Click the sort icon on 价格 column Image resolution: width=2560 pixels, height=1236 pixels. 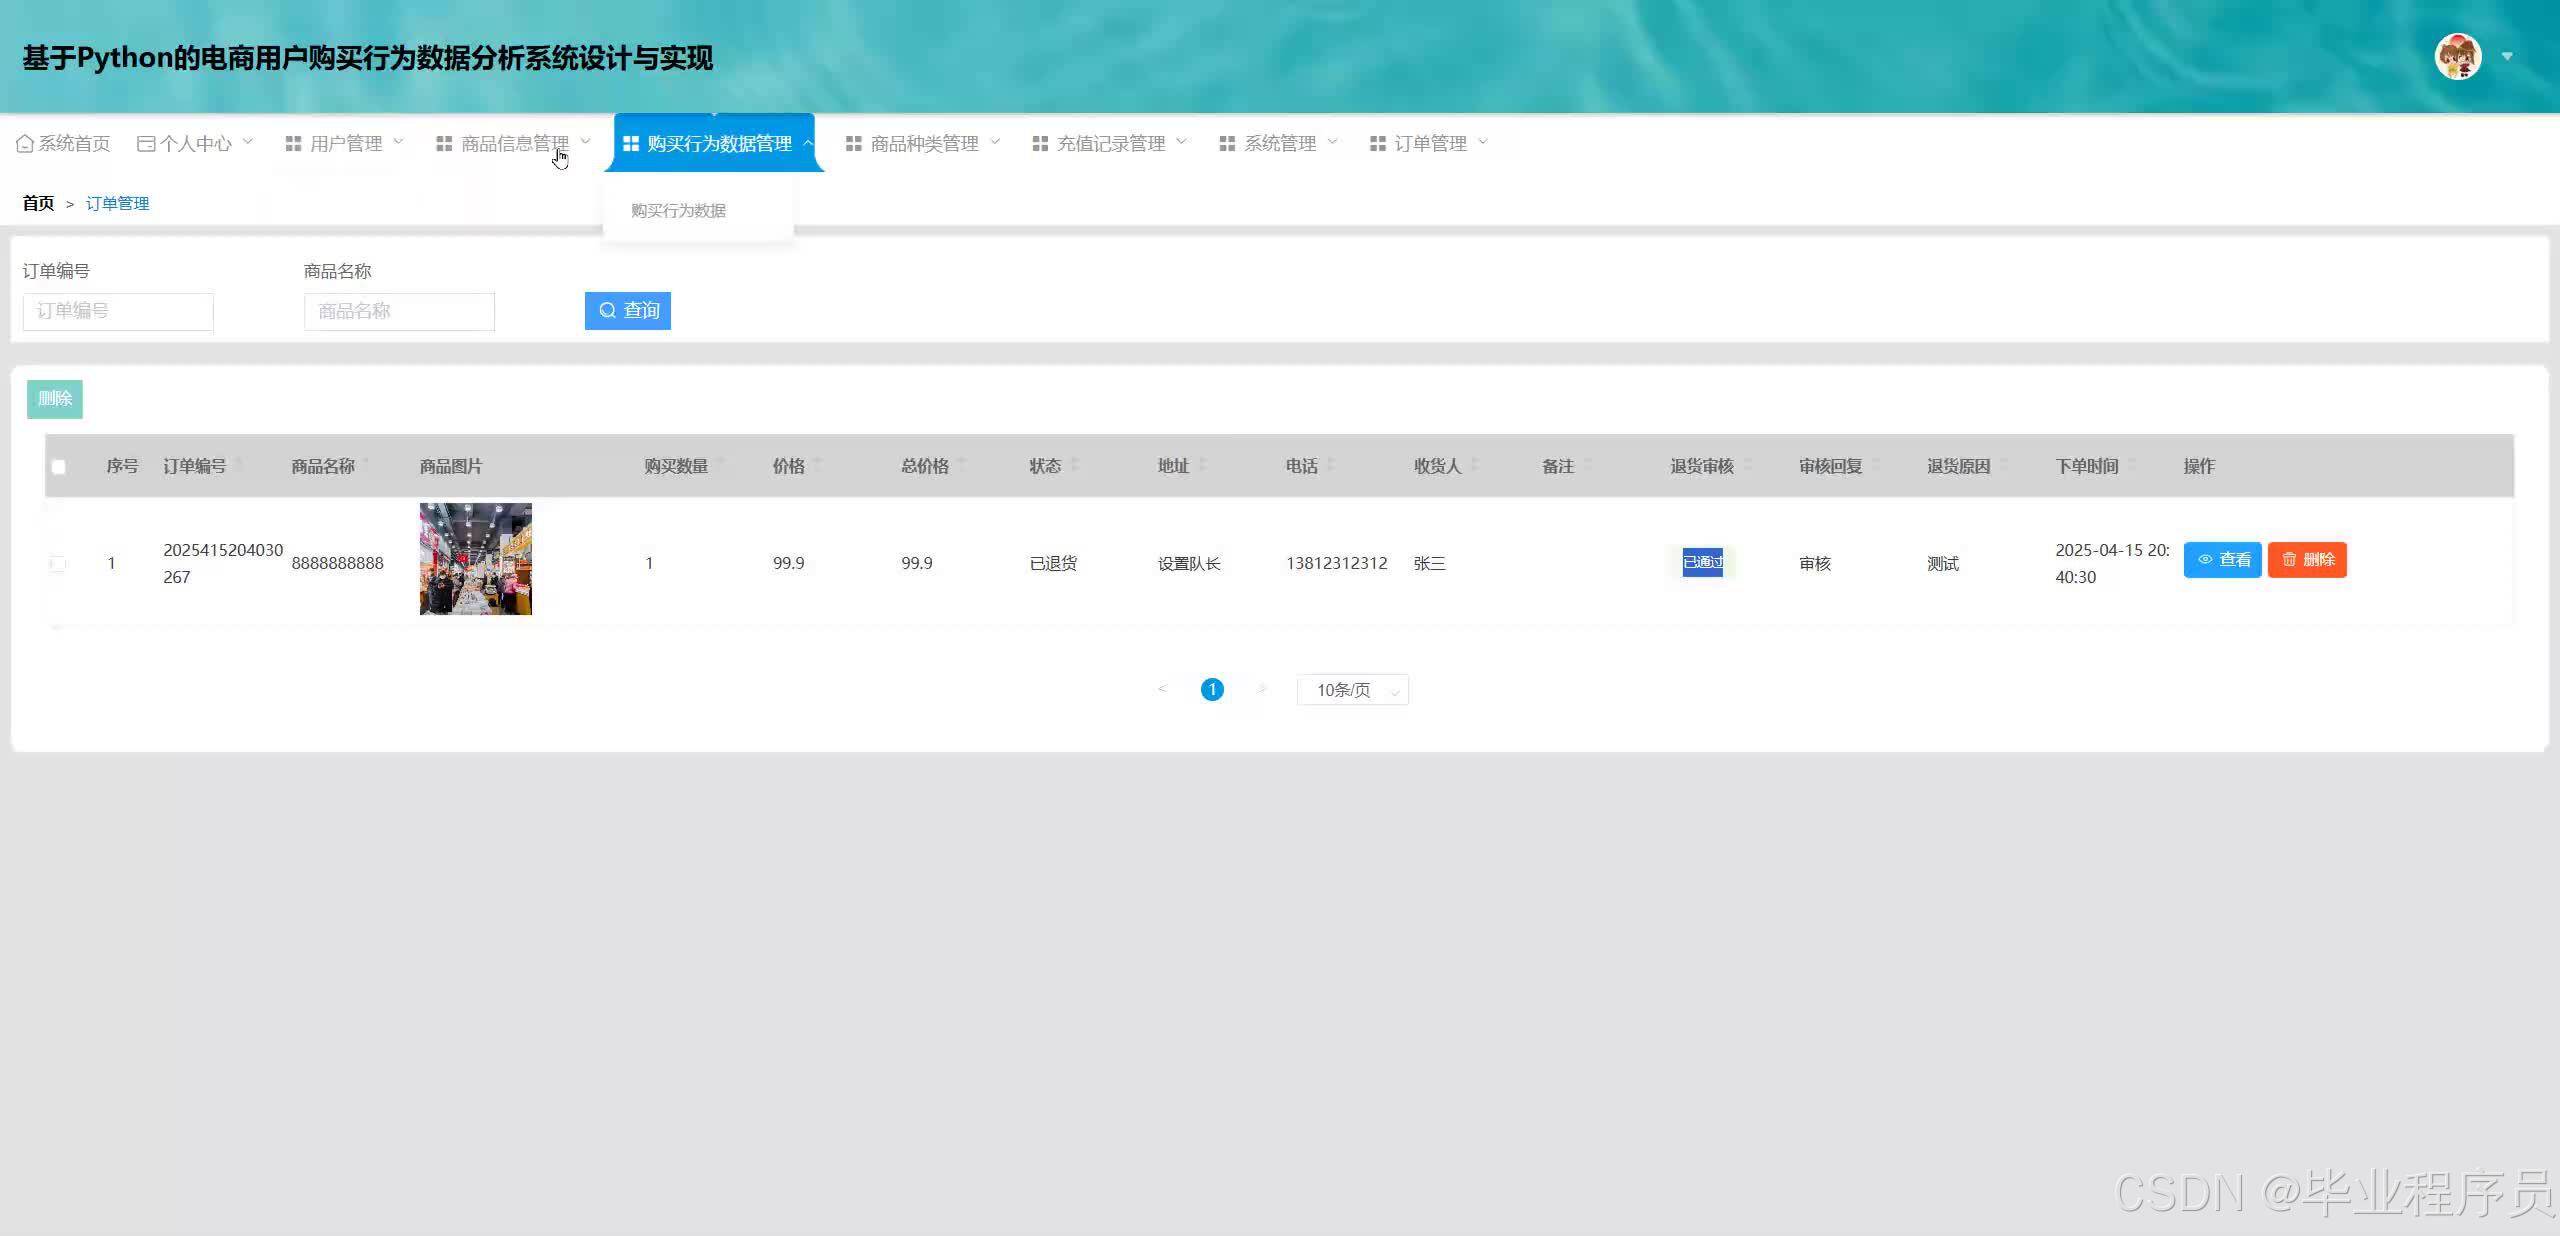click(x=817, y=464)
